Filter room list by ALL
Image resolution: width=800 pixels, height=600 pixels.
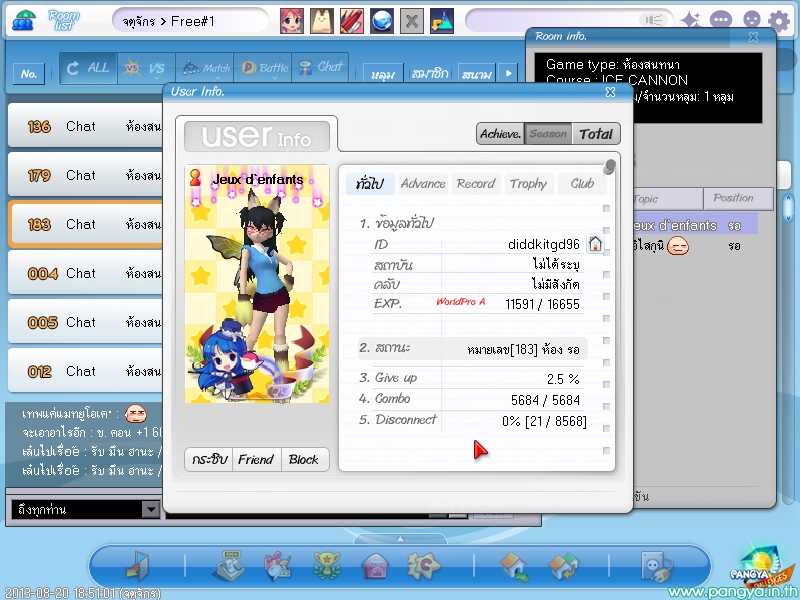[88, 68]
